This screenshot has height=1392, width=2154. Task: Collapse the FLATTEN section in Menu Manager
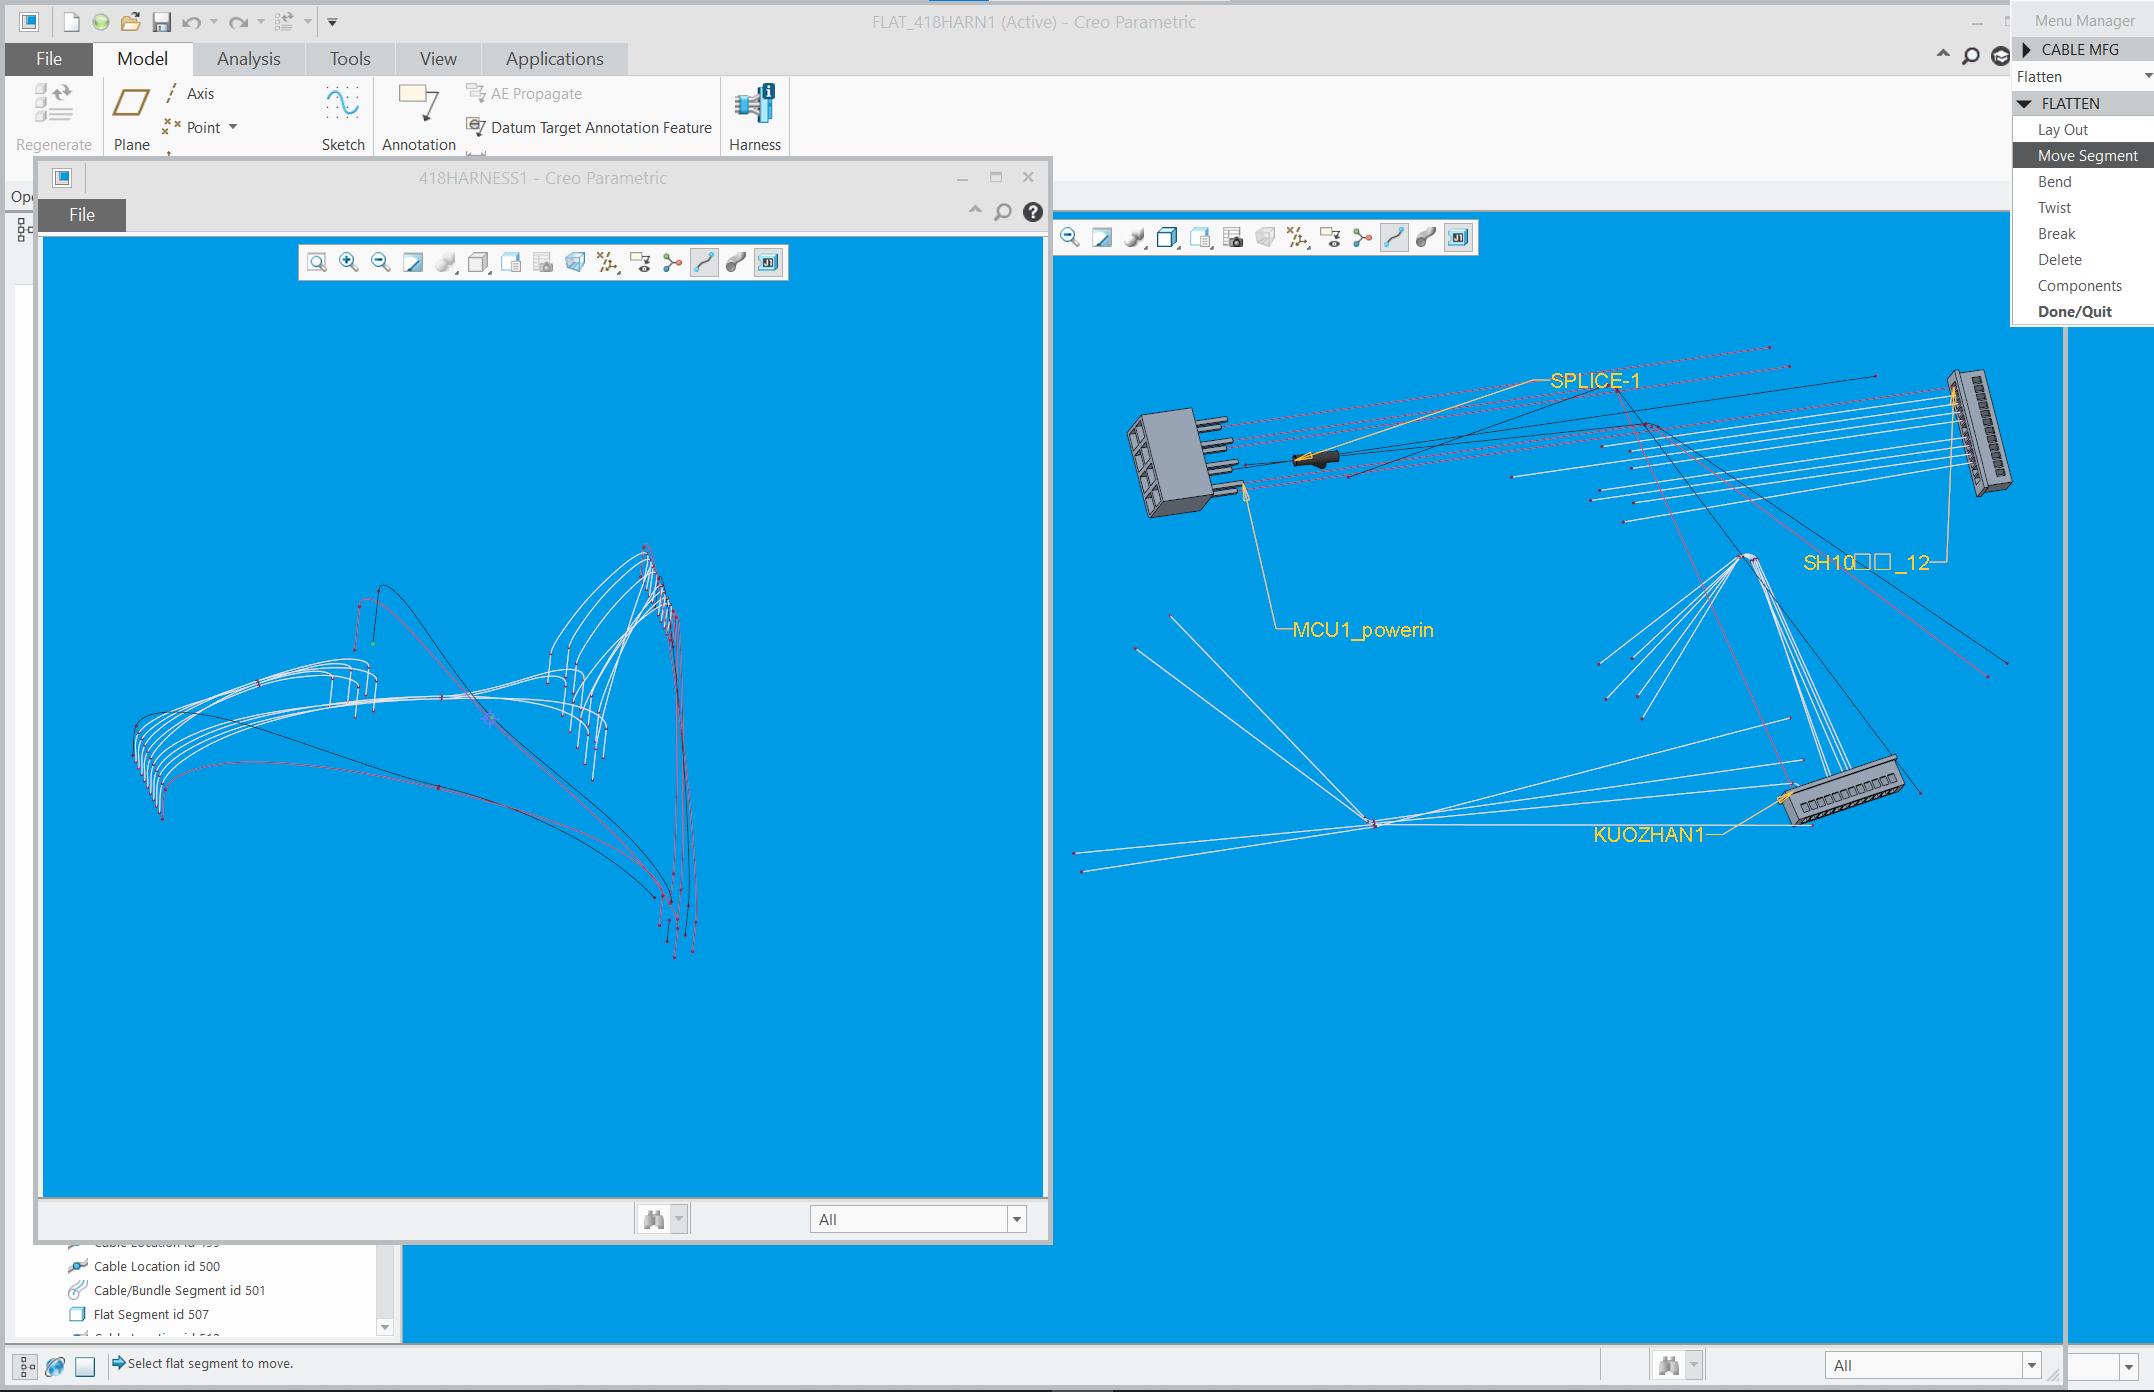(x=2024, y=103)
